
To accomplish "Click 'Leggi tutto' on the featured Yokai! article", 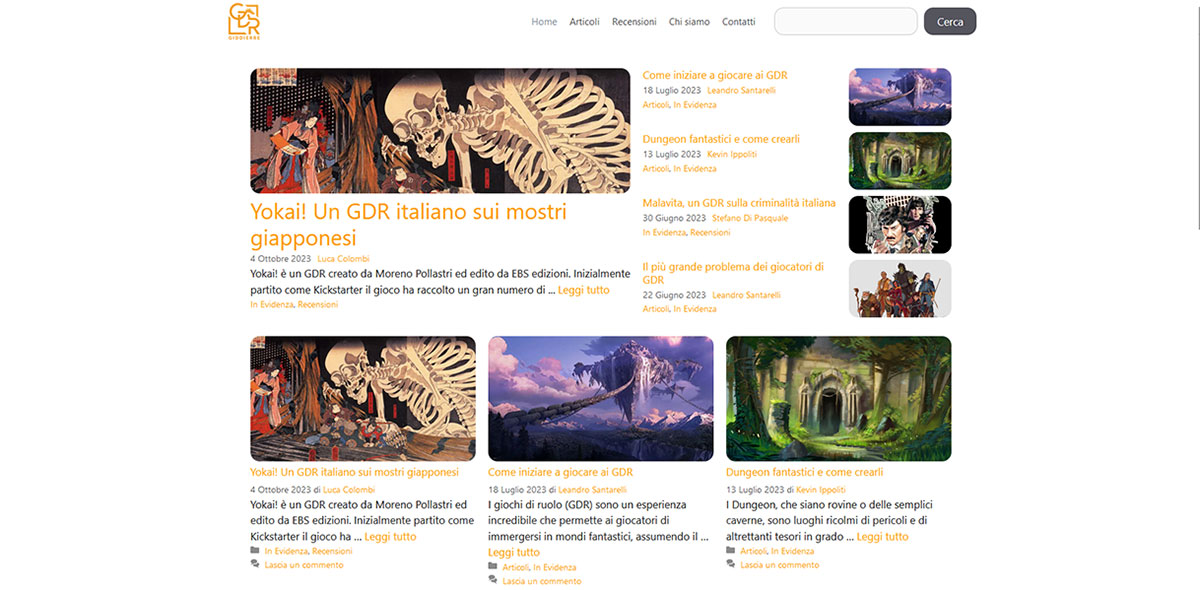I will click(x=583, y=289).
